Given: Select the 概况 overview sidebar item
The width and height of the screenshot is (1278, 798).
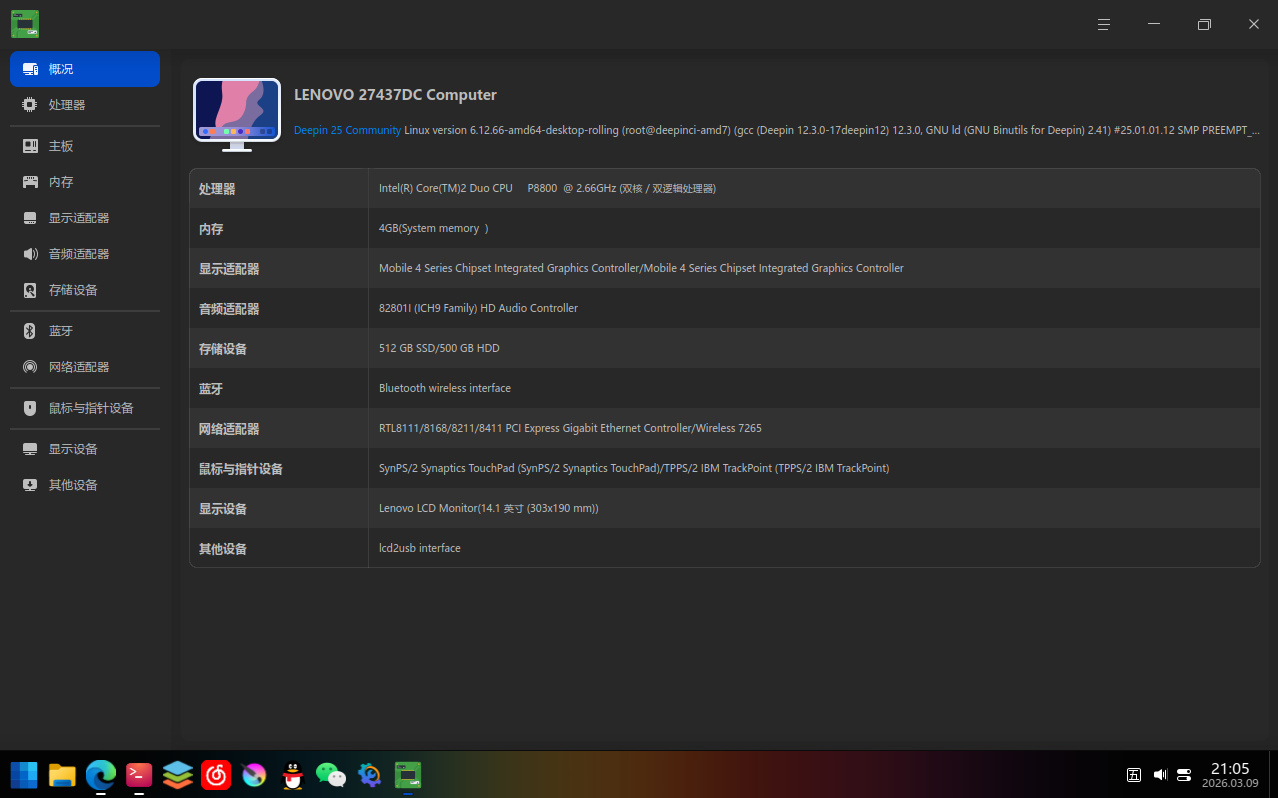Looking at the screenshot, I should pos(85,69).
